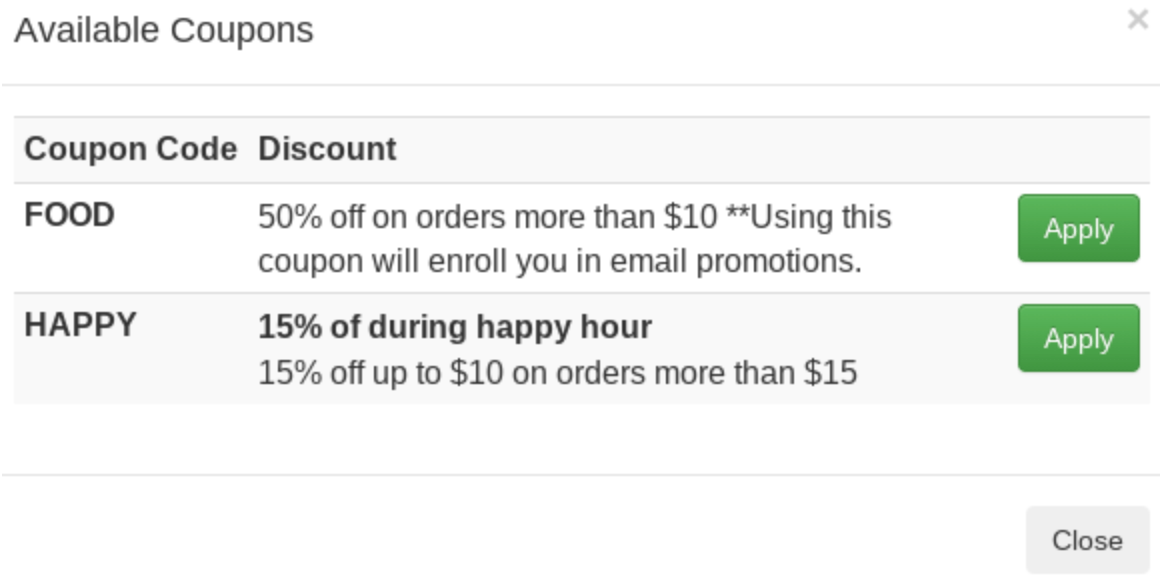Click the green Apply button next to FOOD
This screenshot has width=1166, height=584.
coord(1078,230)
